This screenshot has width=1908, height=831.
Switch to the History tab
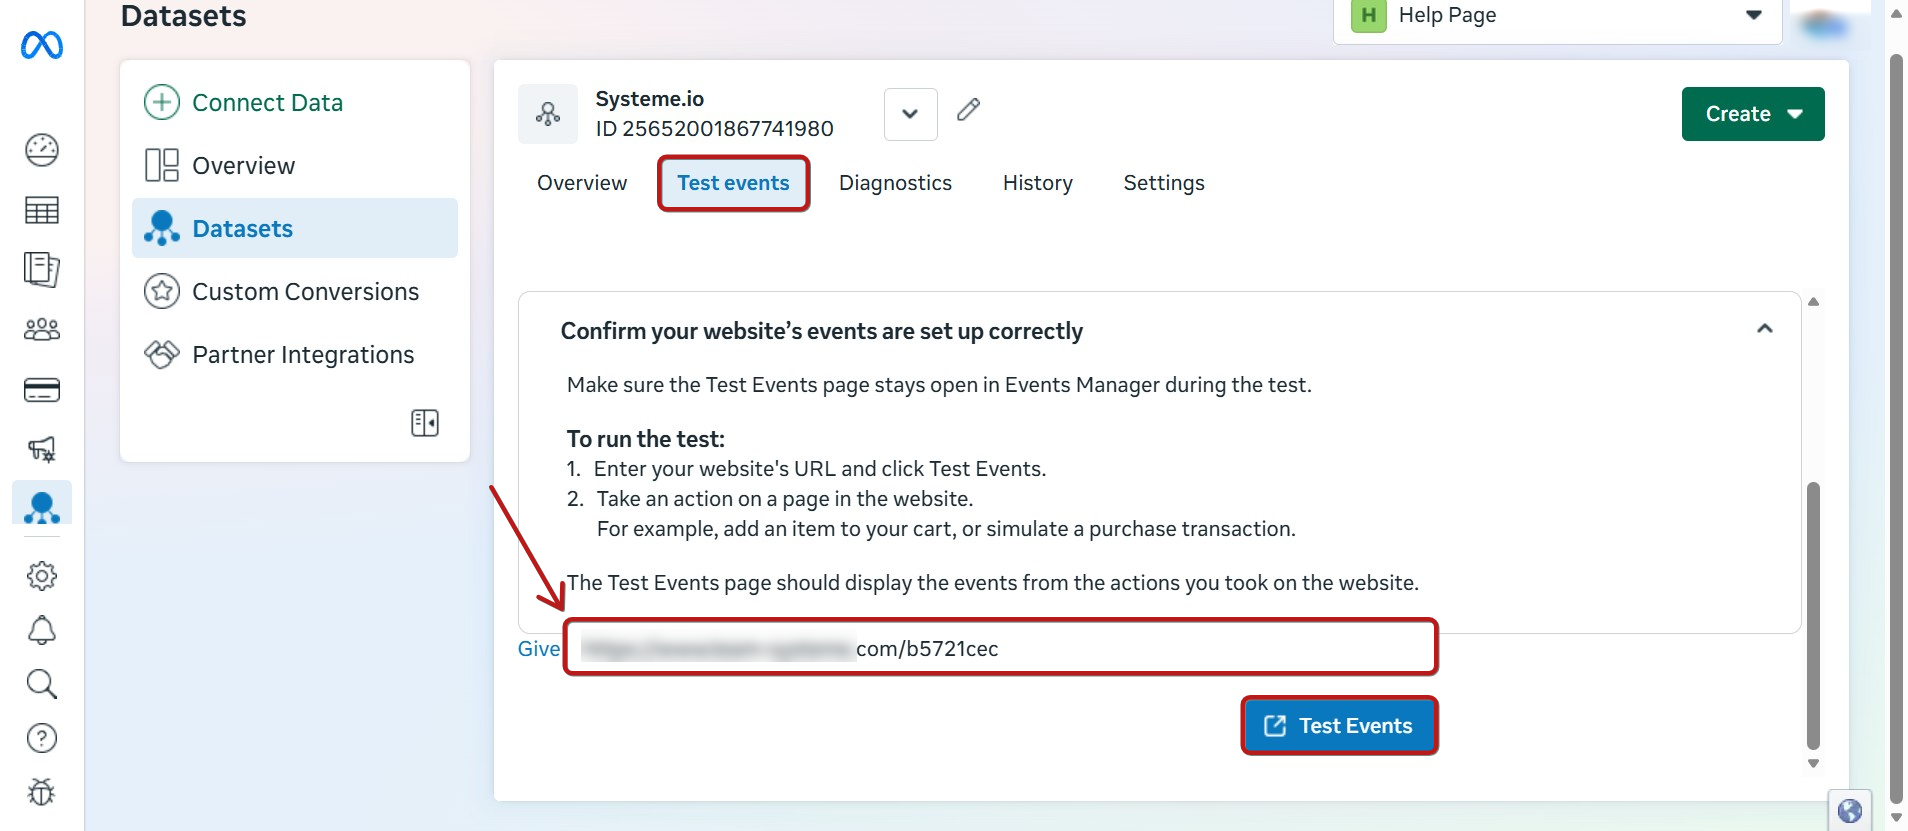click(x=1037, y=183)
